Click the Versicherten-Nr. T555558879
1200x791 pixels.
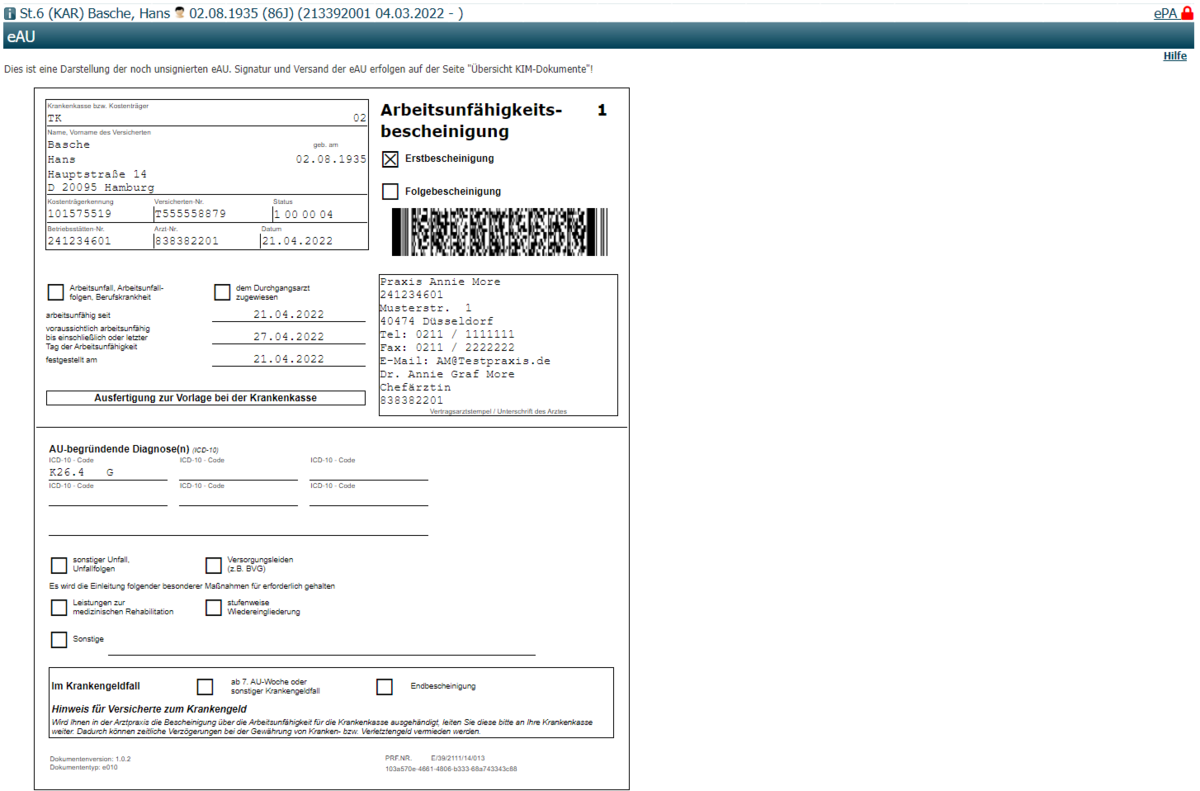(190, 214)
